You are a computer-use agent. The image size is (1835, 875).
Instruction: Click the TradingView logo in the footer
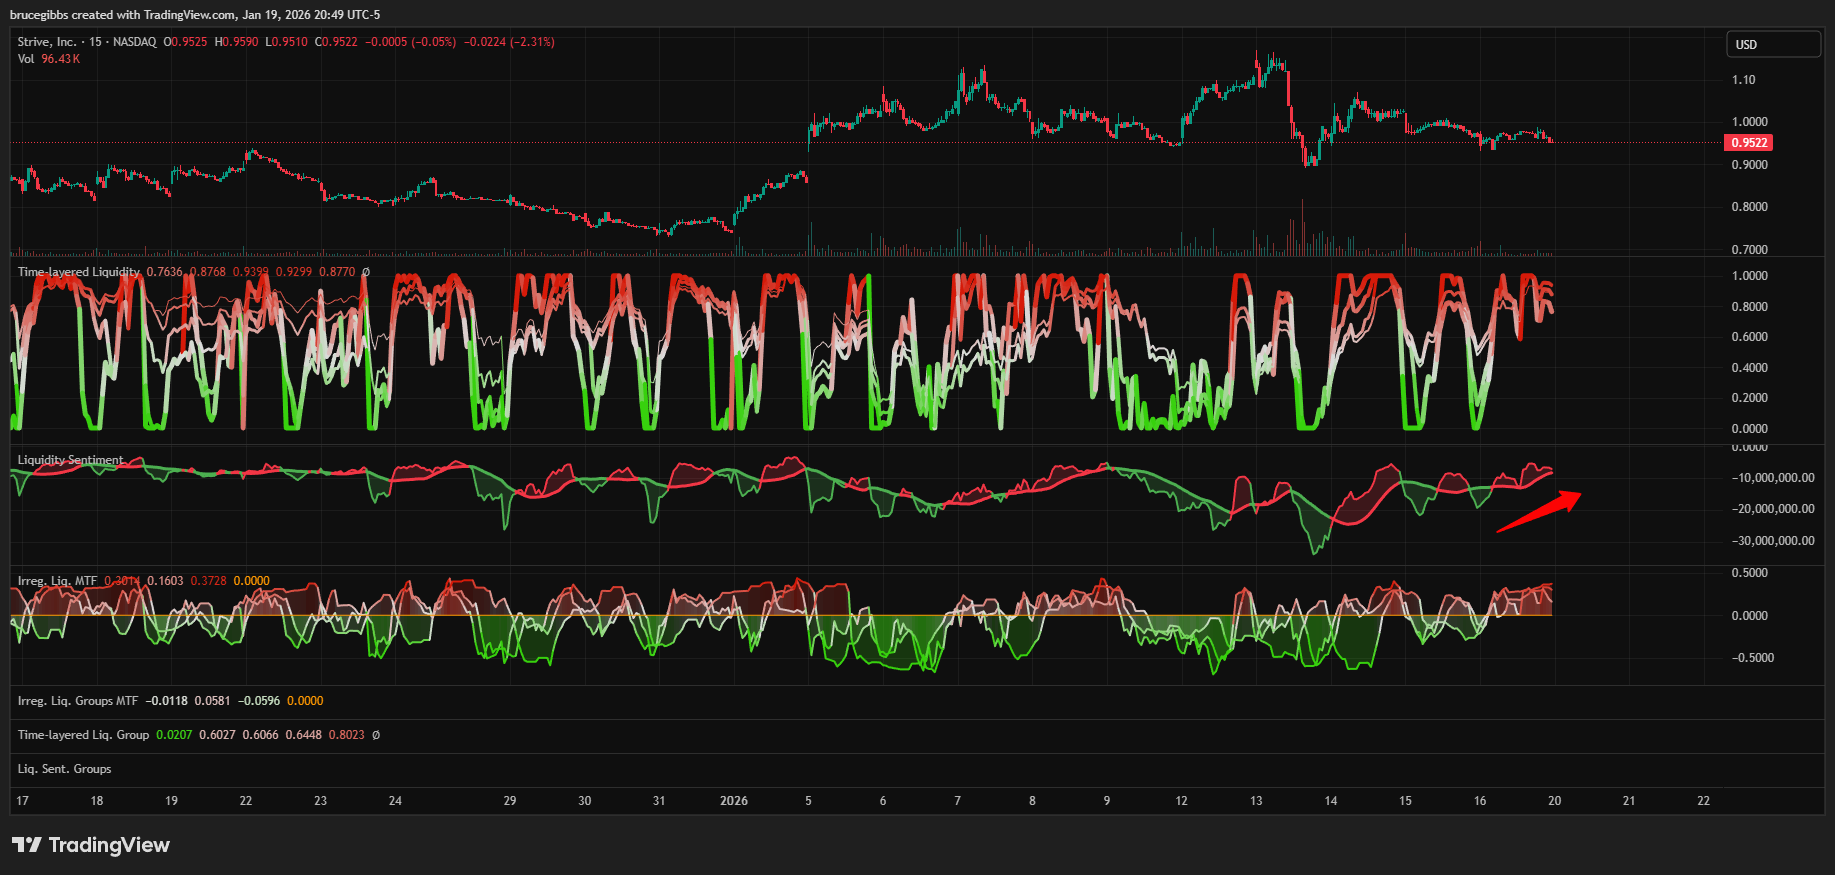pyautogui.click(x=91, y=845)
